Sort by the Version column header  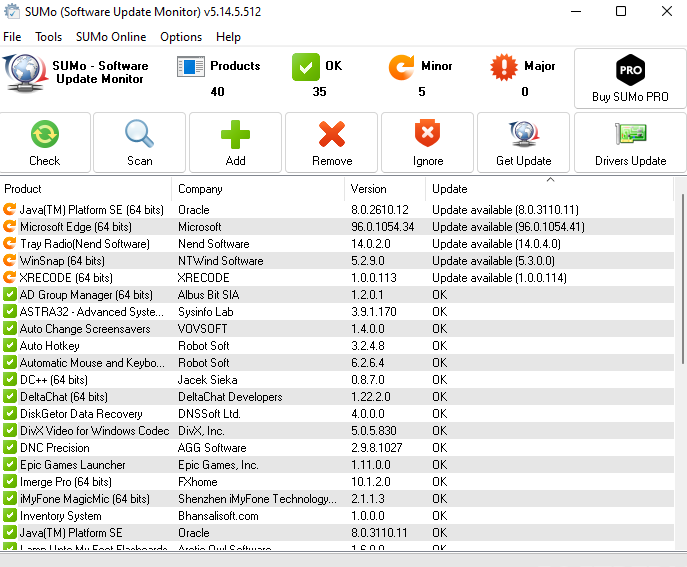coord(385,189)
